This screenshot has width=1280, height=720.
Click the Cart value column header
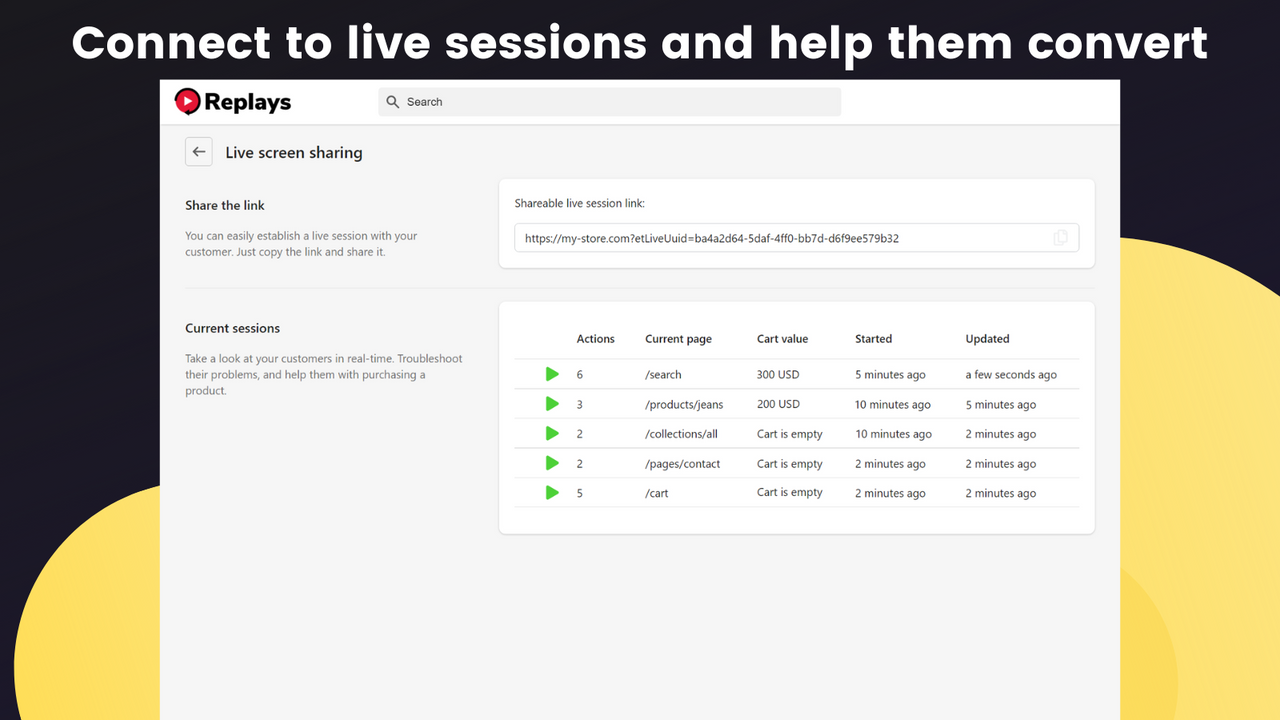click(x=782, y=338)
